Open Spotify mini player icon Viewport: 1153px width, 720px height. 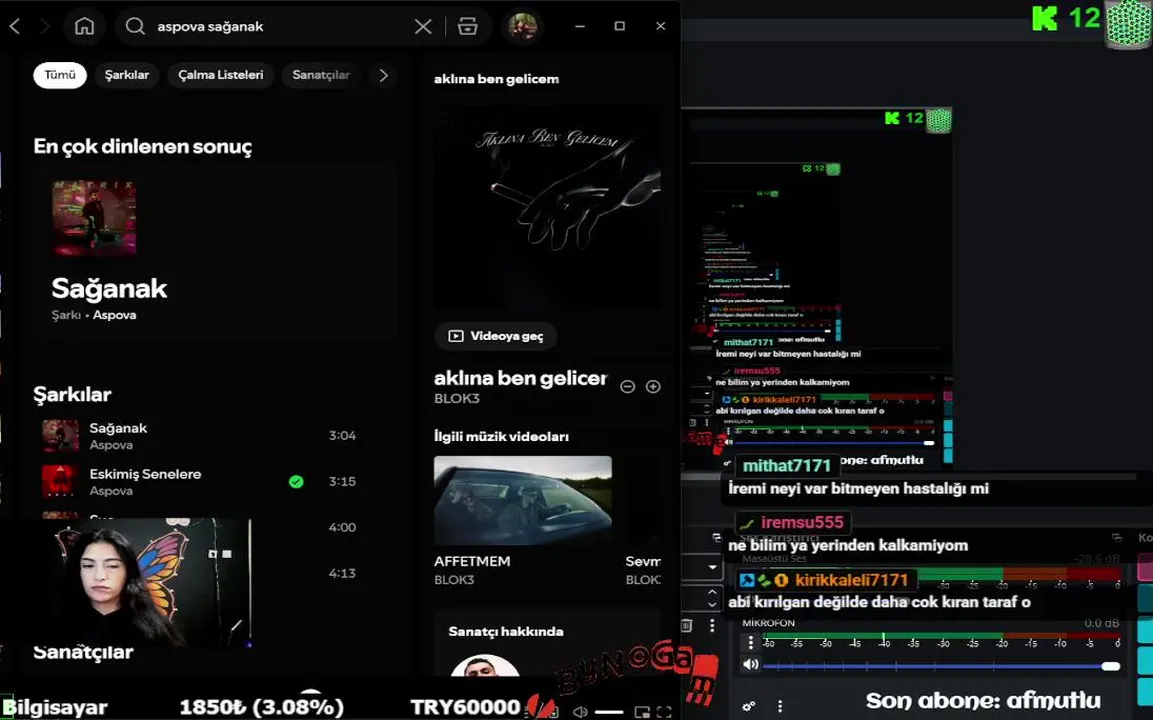click(642, 712)
